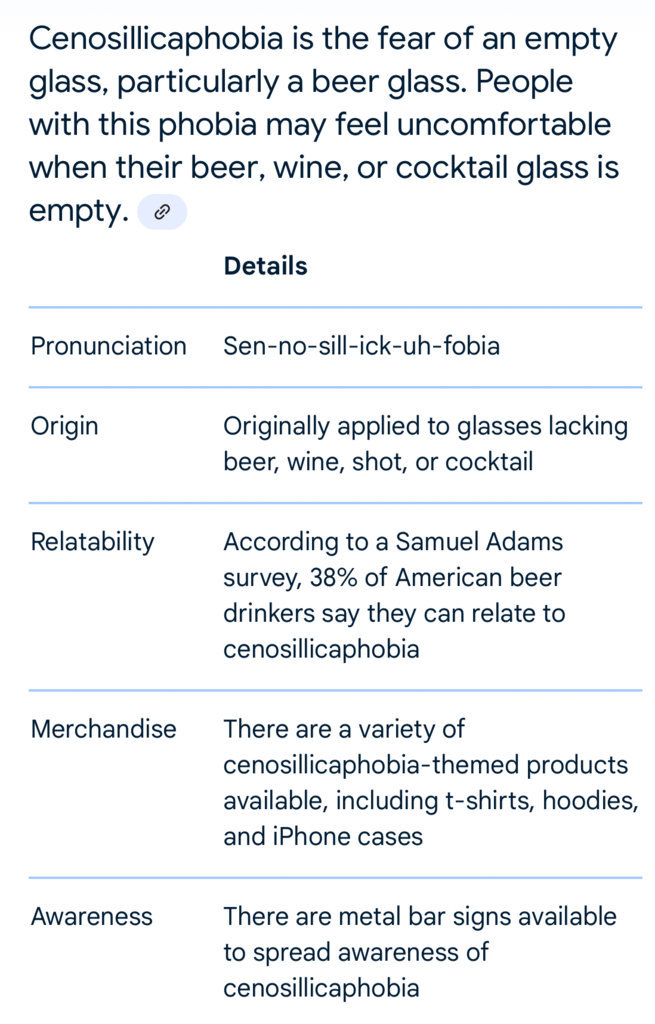Click the source link chip icon
The width and height of the screenshot is (655, 1024).
coord(162,212)
